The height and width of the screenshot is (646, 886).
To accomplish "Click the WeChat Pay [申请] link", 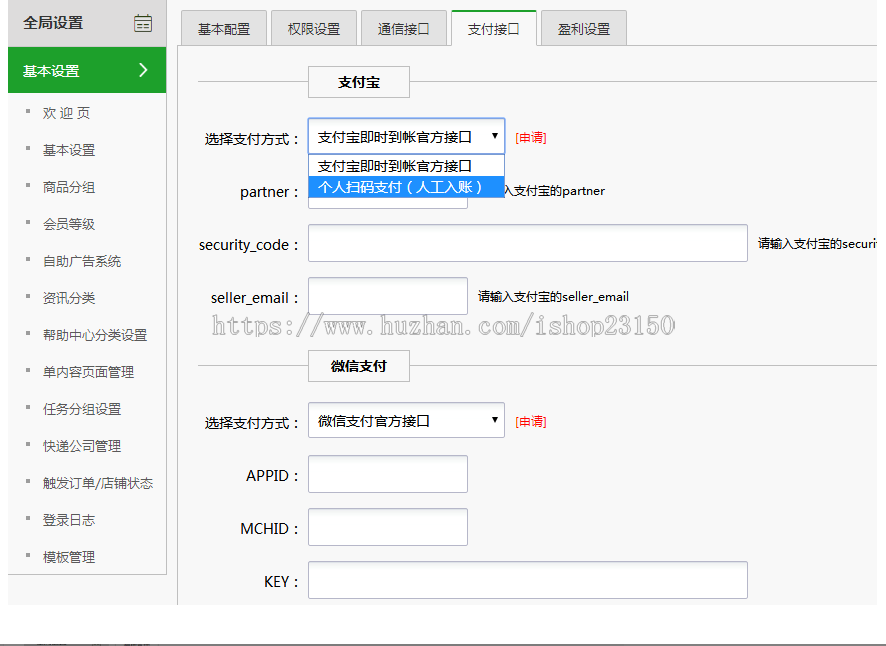I will (x=531, y=421).
